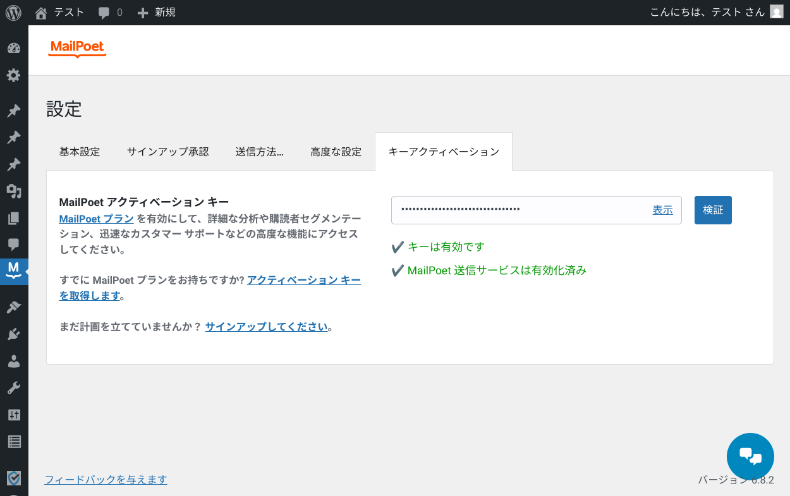Open the Dashboard gauge icon
The width and height of the screenshot is (790, 496).
(x=14, y=48)
